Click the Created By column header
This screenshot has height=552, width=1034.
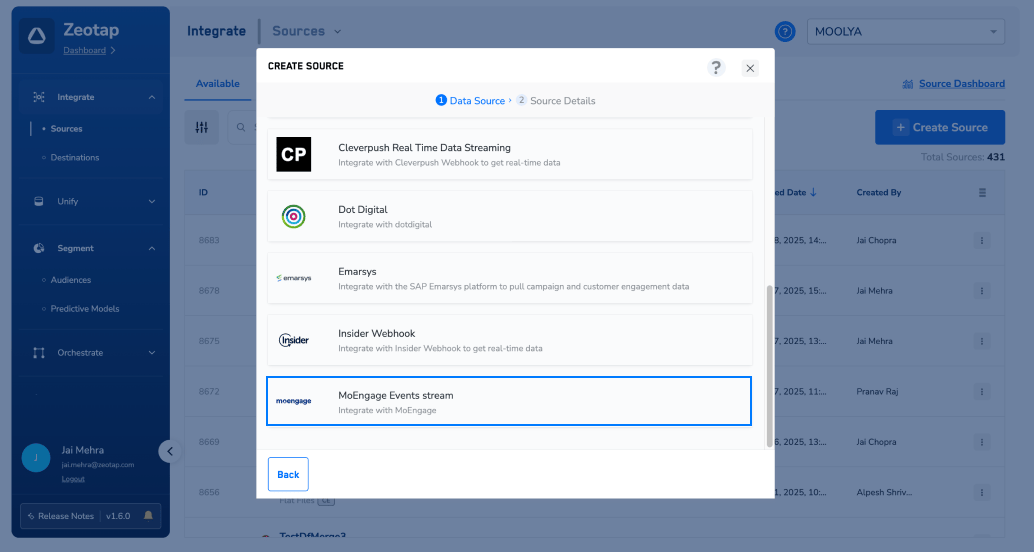pyautogui.click(x=879, y=193)
